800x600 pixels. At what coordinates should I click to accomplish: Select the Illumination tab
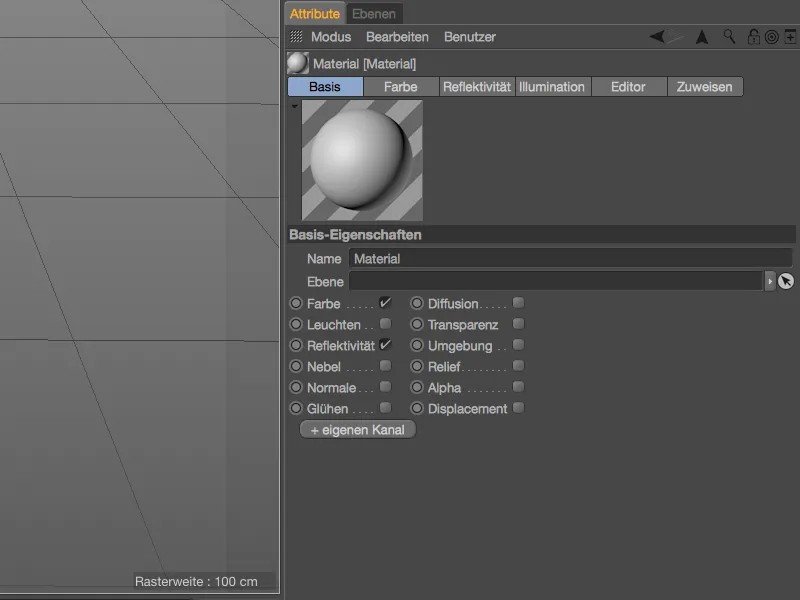(553, 87)
